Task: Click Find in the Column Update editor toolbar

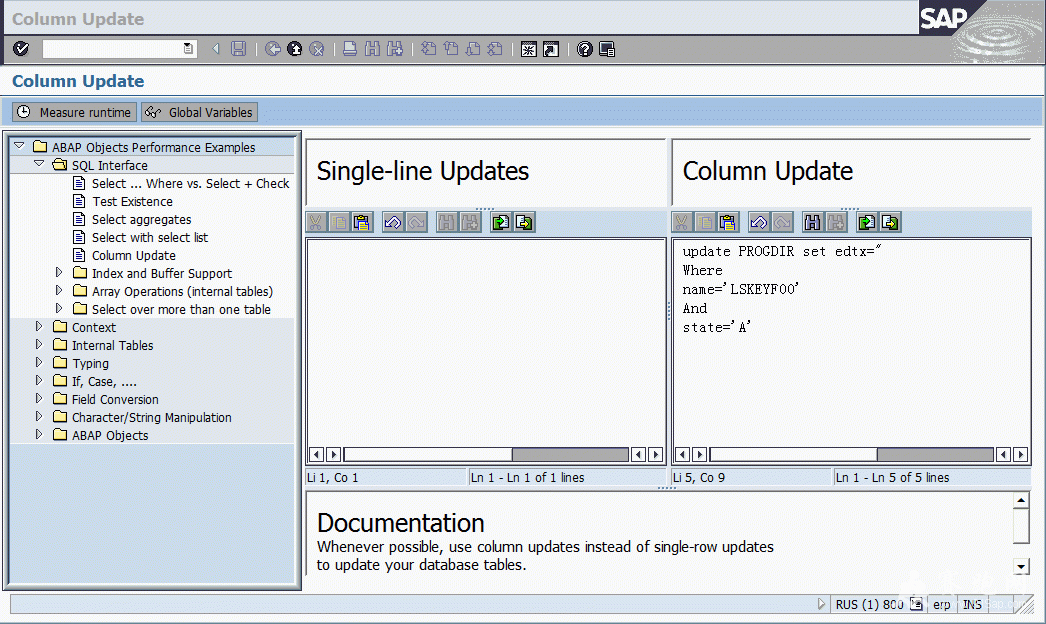Action: tap(813, 222)
